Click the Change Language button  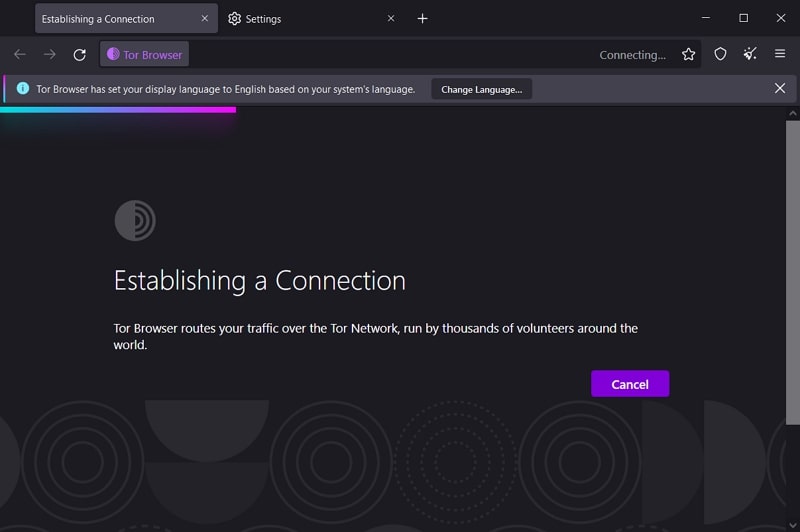click(x=481, y=89)
